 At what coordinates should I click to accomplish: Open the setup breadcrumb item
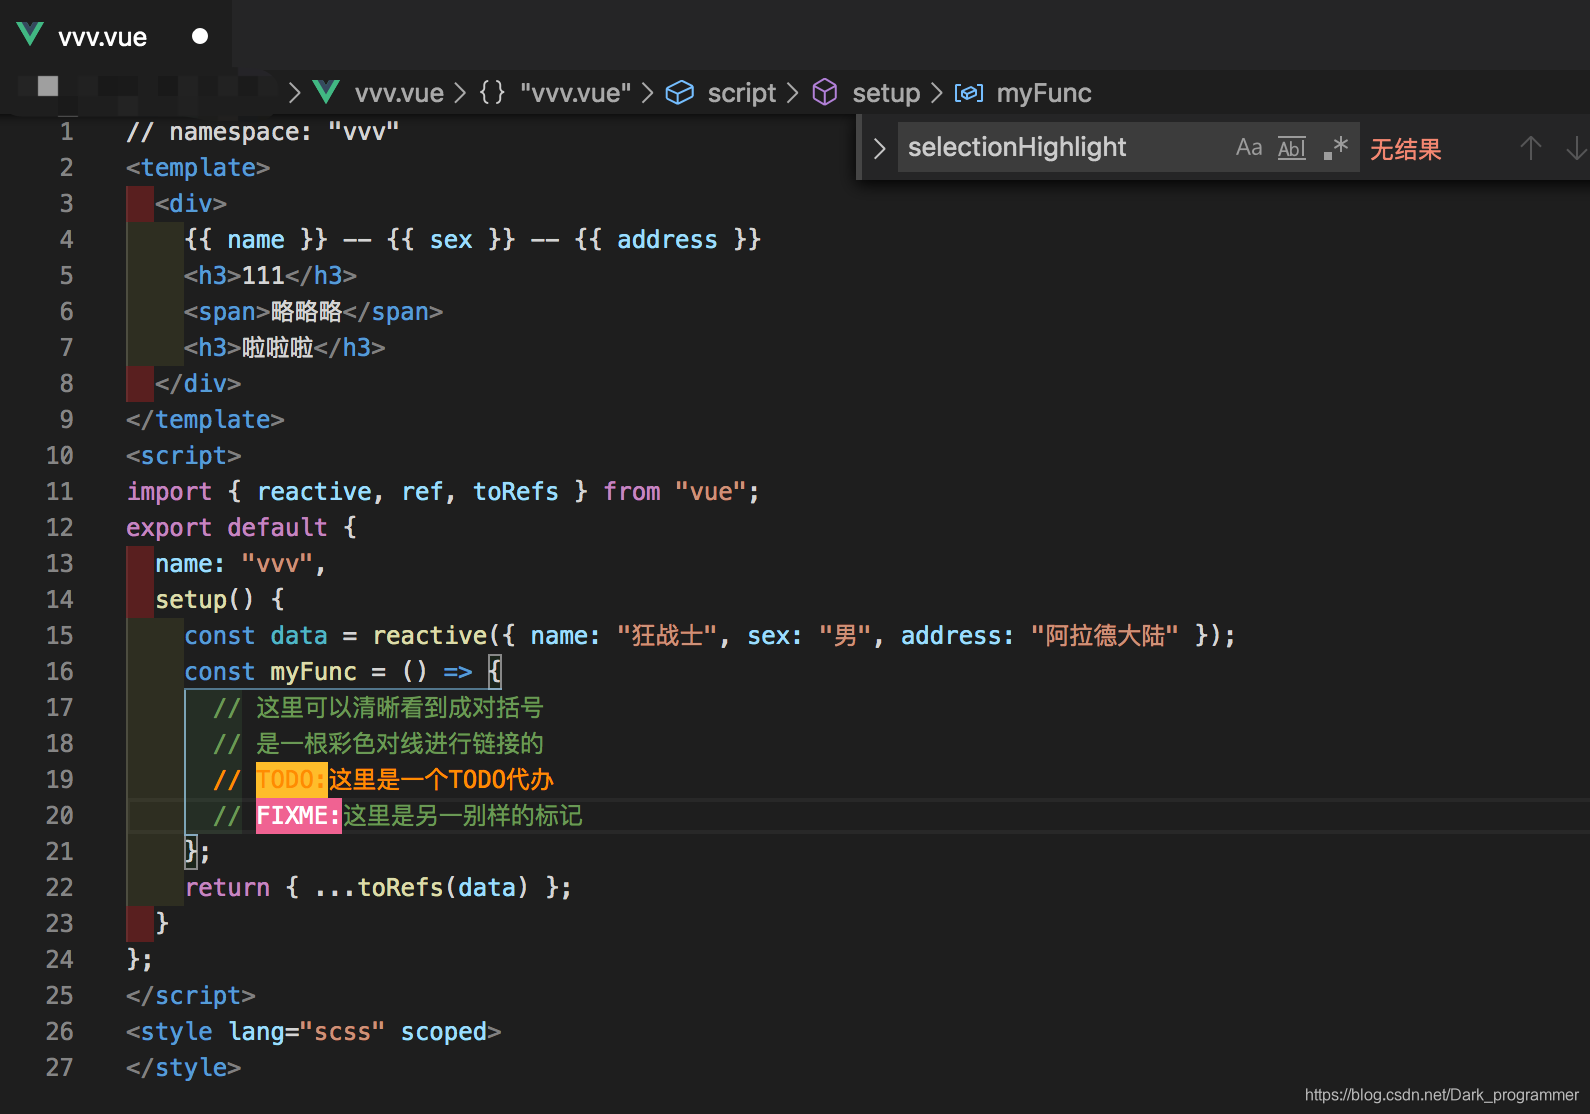click(886, 93)
